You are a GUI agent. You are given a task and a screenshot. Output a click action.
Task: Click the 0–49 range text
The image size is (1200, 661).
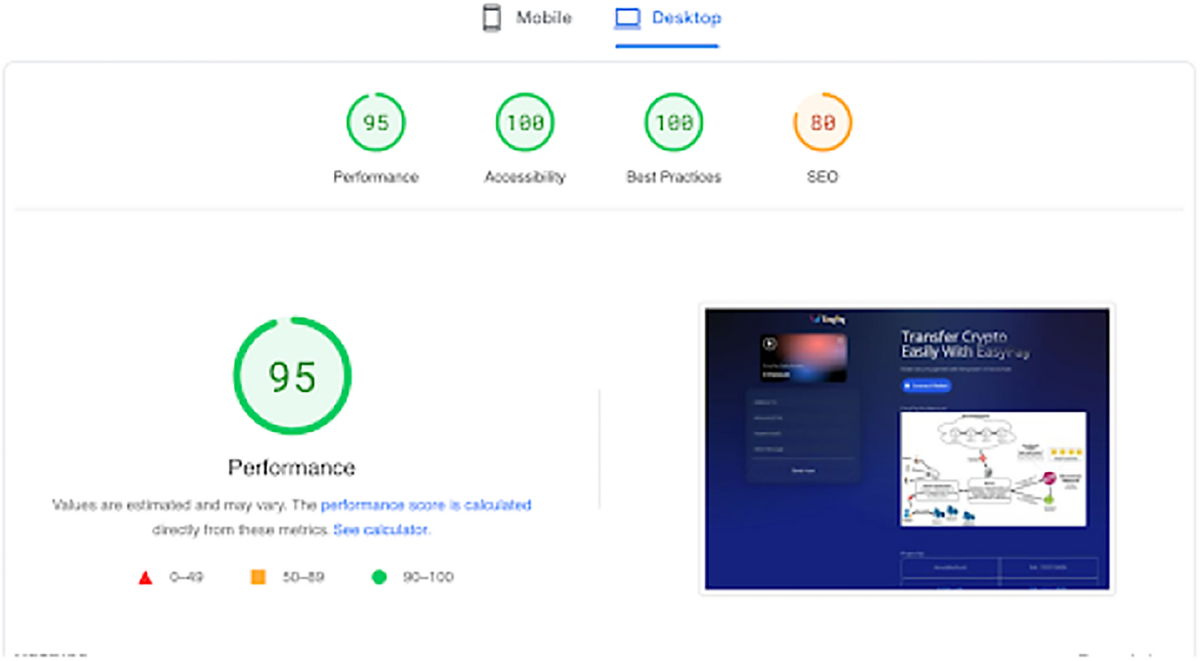pyautogui.click(x=187, y=577)
